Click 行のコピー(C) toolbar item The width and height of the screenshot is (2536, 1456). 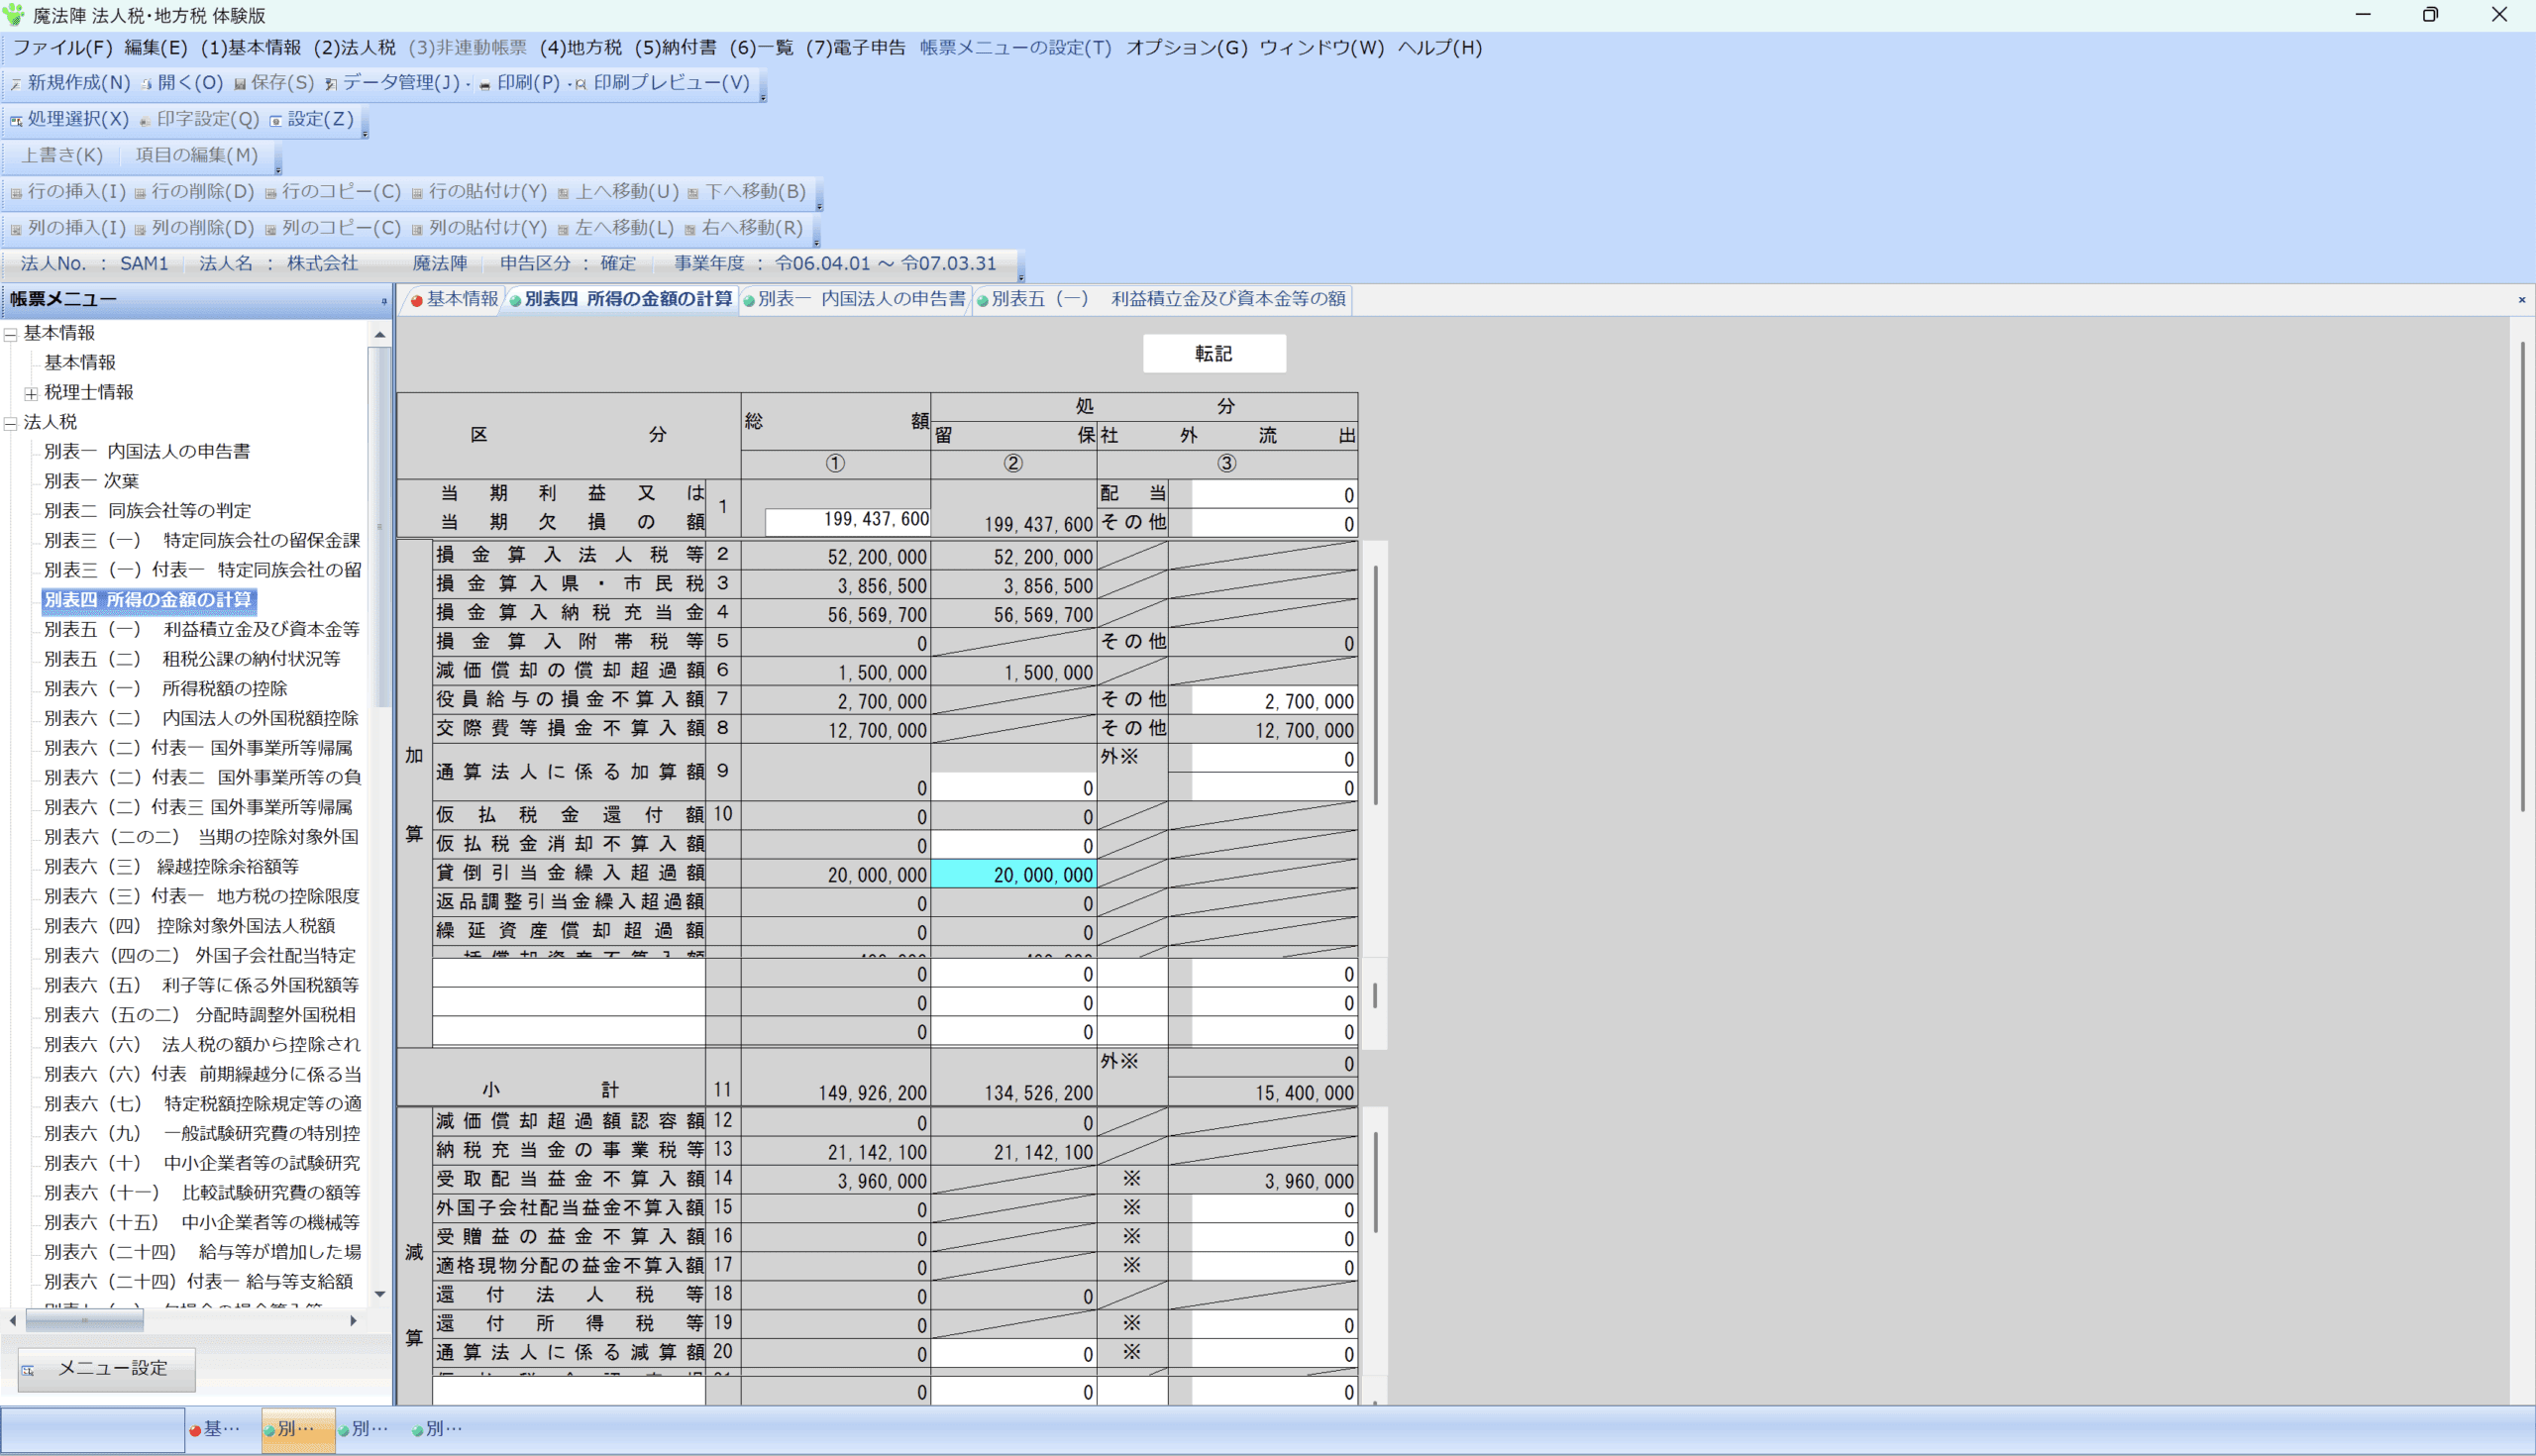(332, 191)
